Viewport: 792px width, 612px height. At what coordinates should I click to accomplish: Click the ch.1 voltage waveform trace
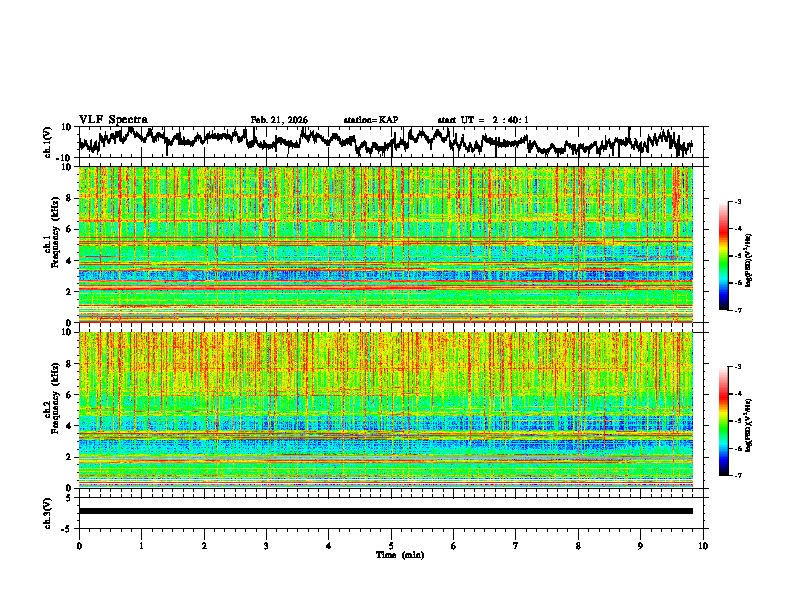tap(385, 142)
